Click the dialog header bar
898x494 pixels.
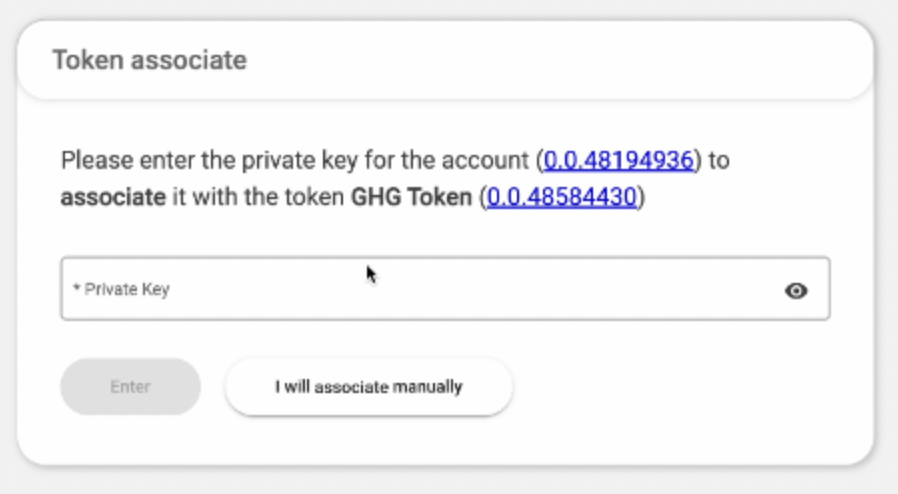pyautogui.click(x=500, y=60)
